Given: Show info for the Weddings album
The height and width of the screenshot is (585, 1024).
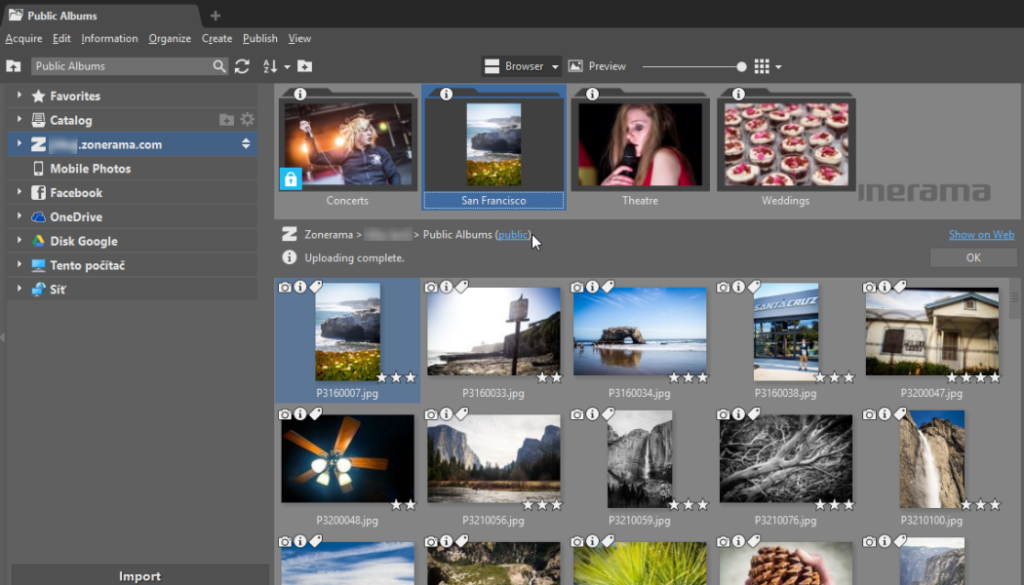Looking at the screenshot, I should (738, 94).
